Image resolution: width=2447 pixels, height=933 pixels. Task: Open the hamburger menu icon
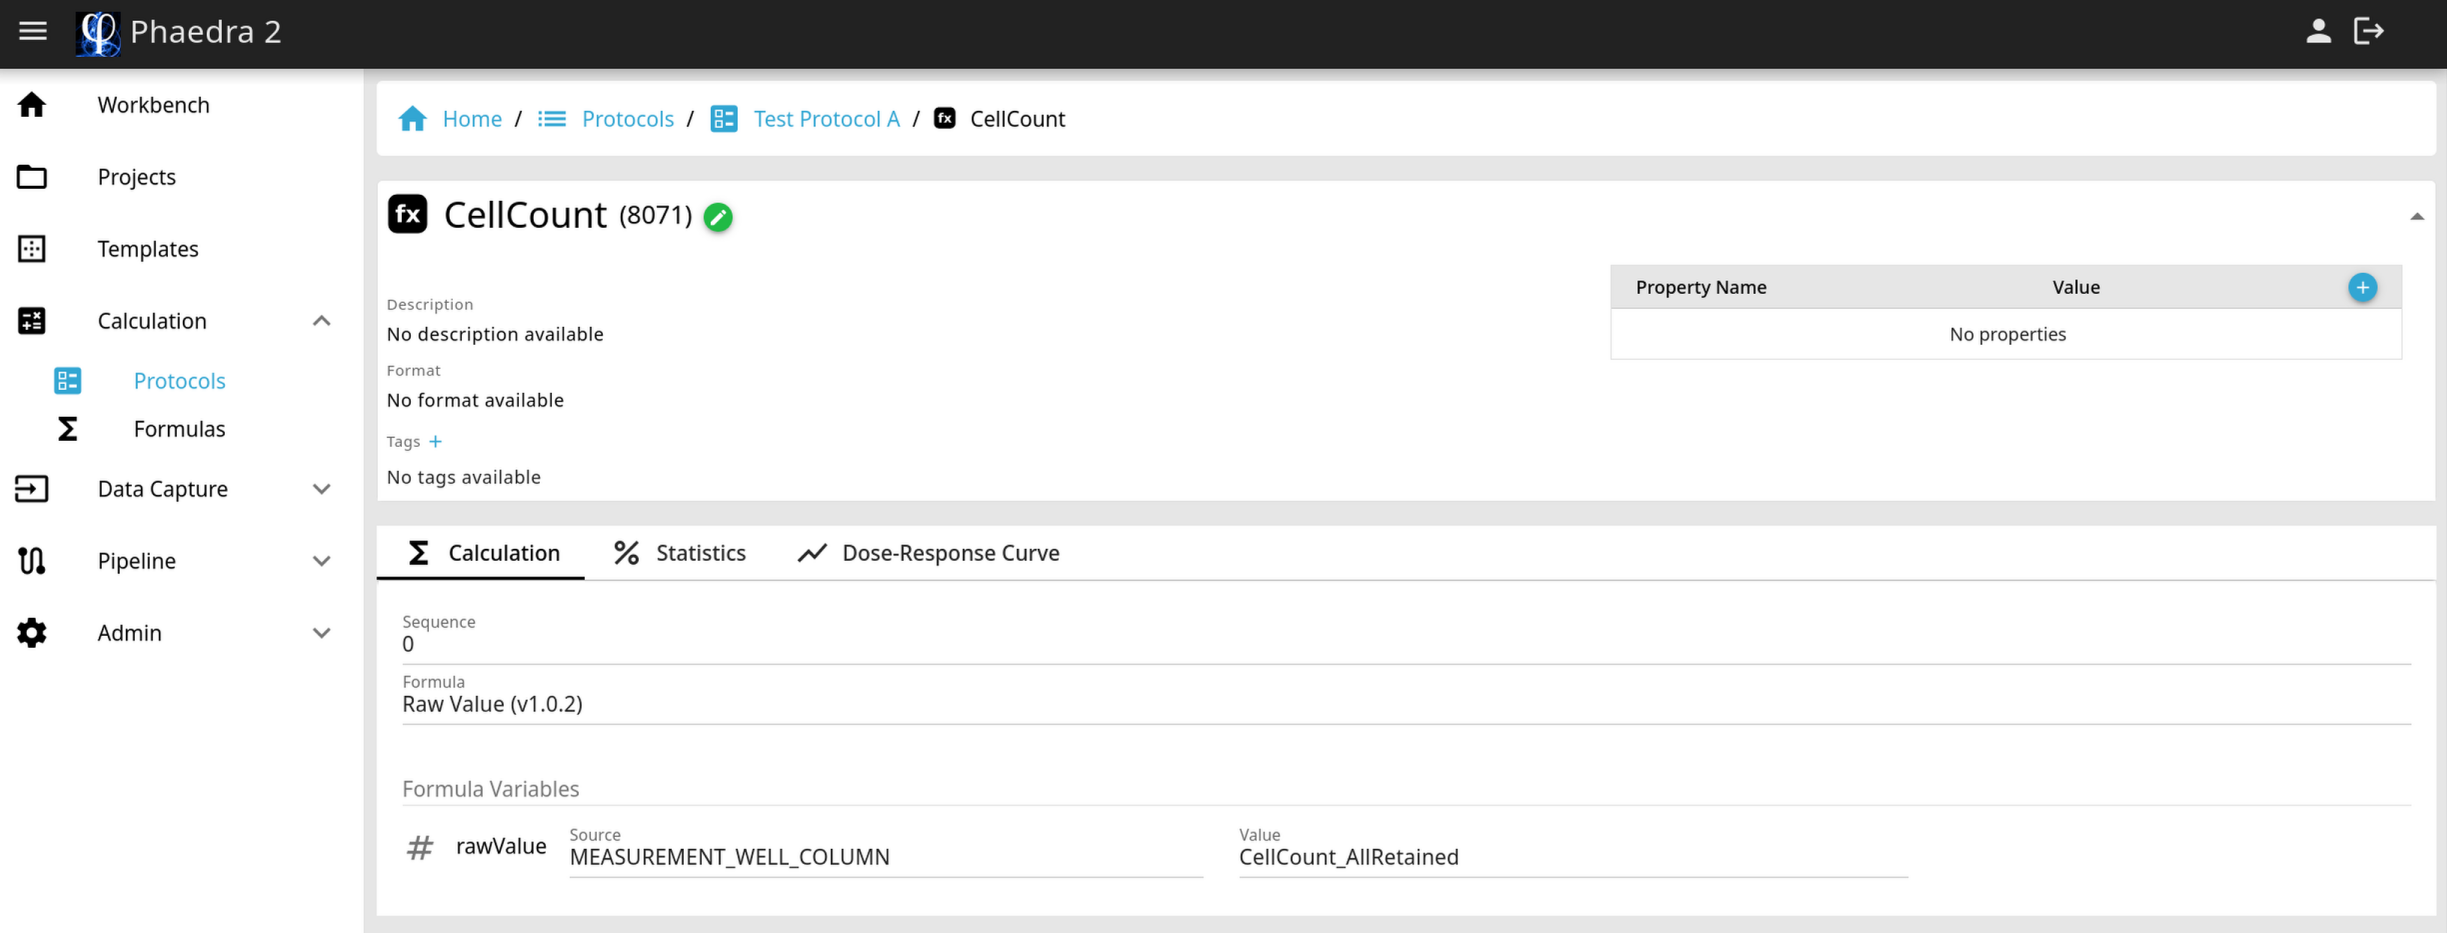33,31
